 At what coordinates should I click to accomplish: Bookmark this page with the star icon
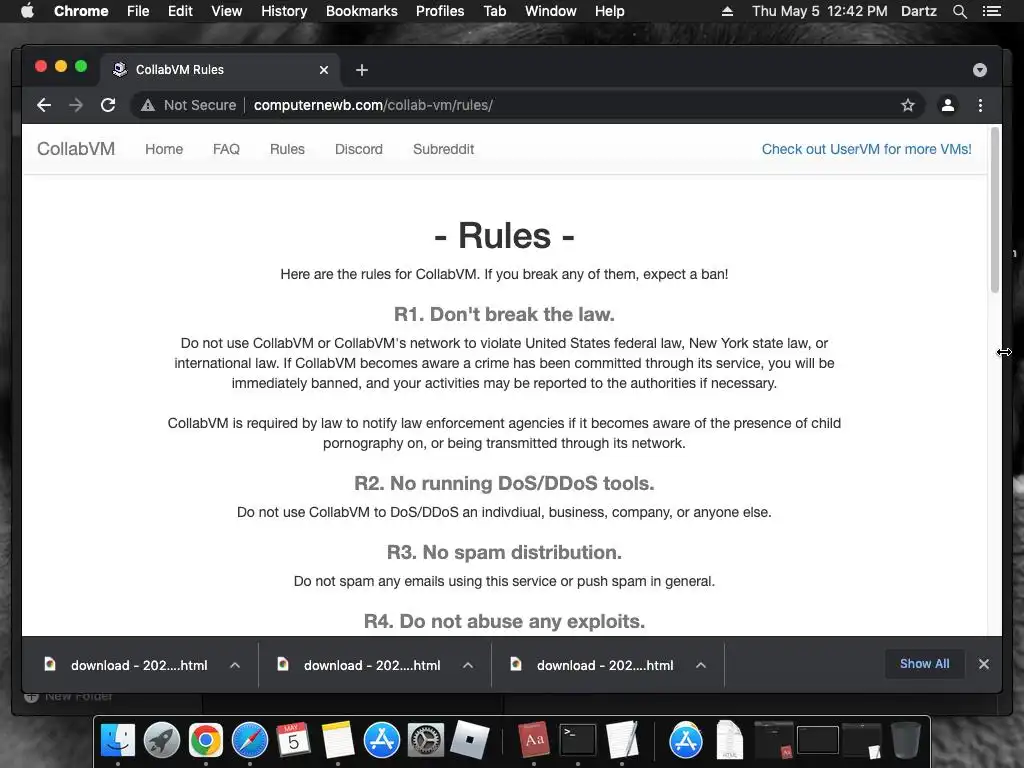point(908,105)
